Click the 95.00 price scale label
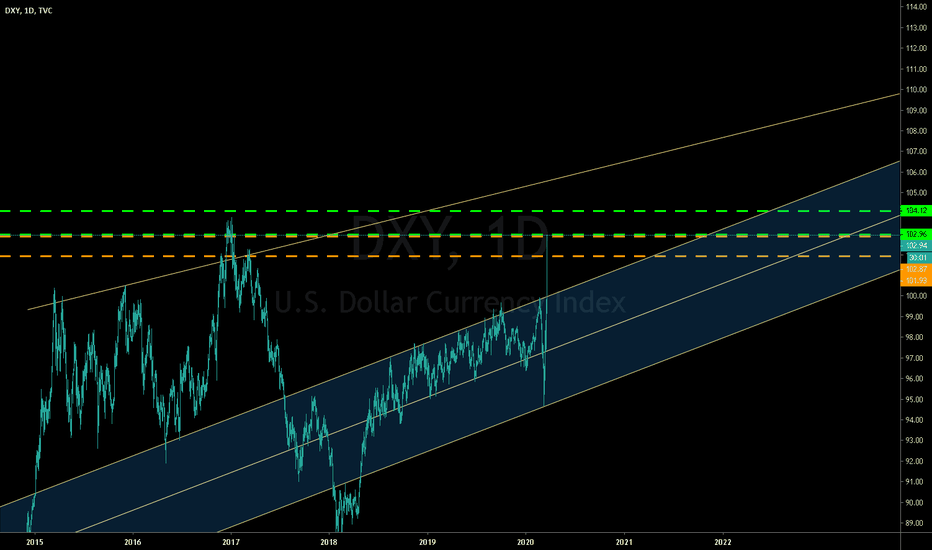The image size is (932, 550). 916,400
